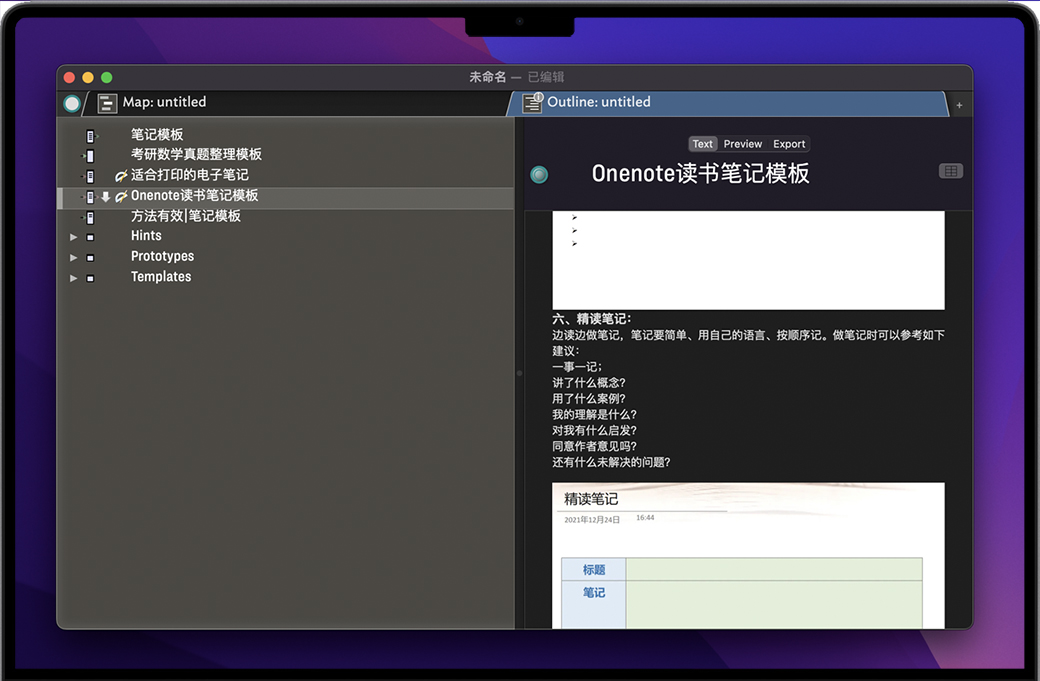The image size is (1040, 681).
Task: Click the note icon beside 方法有效|笔记模板
Action: coord(90,217)
